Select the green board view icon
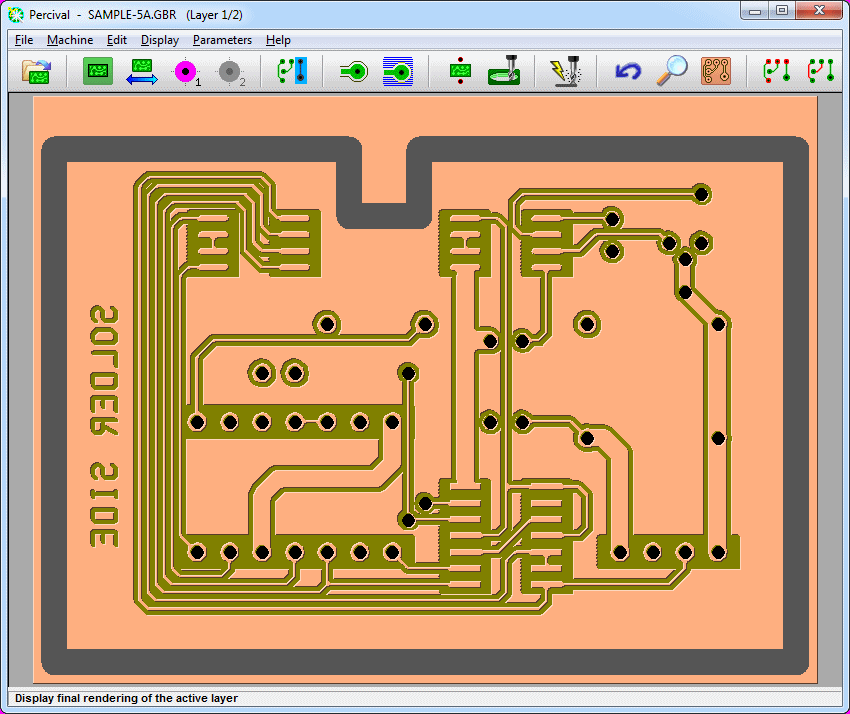 (x=98, y=71)
